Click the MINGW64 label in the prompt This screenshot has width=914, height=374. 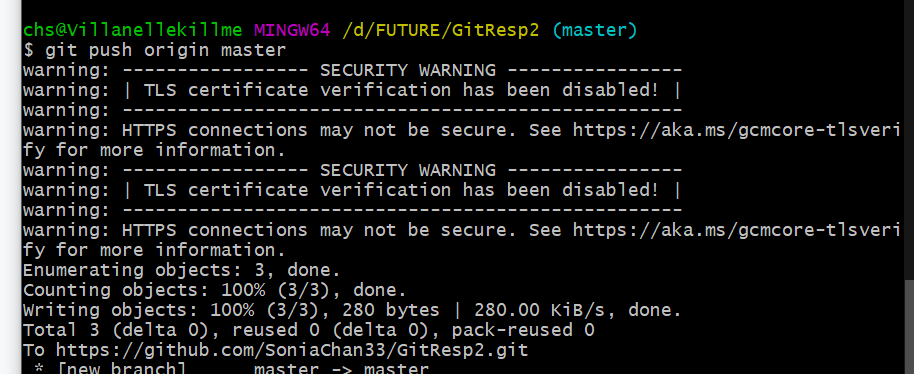tap(292, 30)
